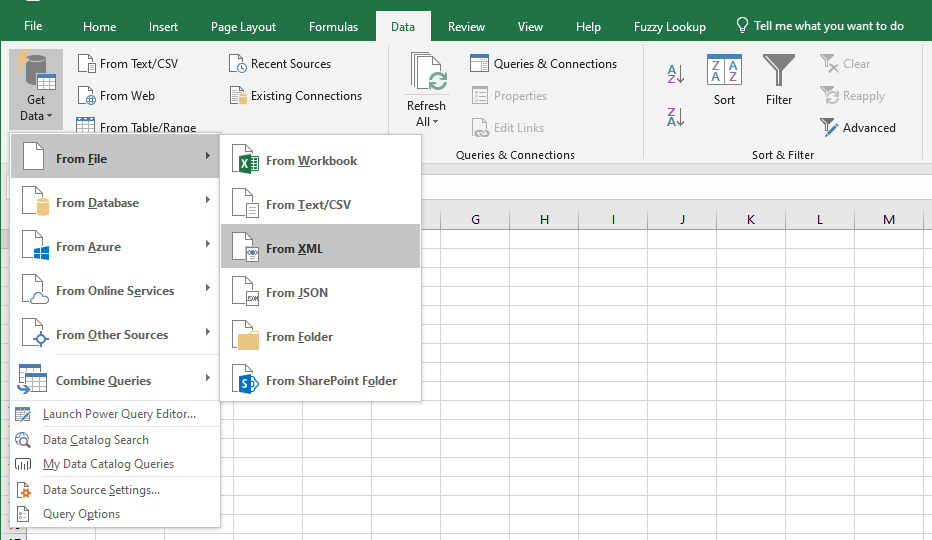Open the Sort dialog button

(724, 80)
